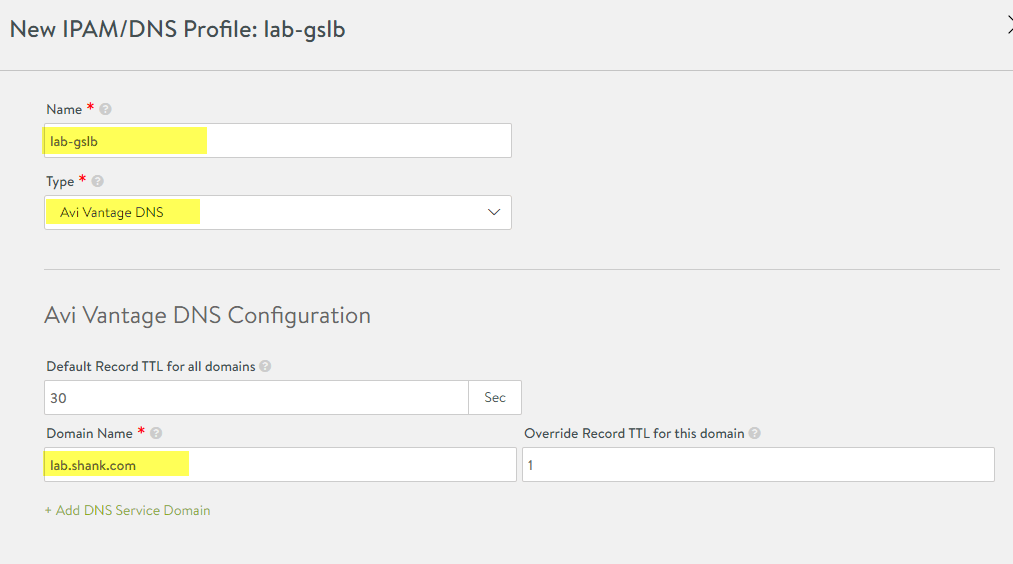Click the Domain Name help icon
Screen dimensions: 1013x564
tap(156, 433)
